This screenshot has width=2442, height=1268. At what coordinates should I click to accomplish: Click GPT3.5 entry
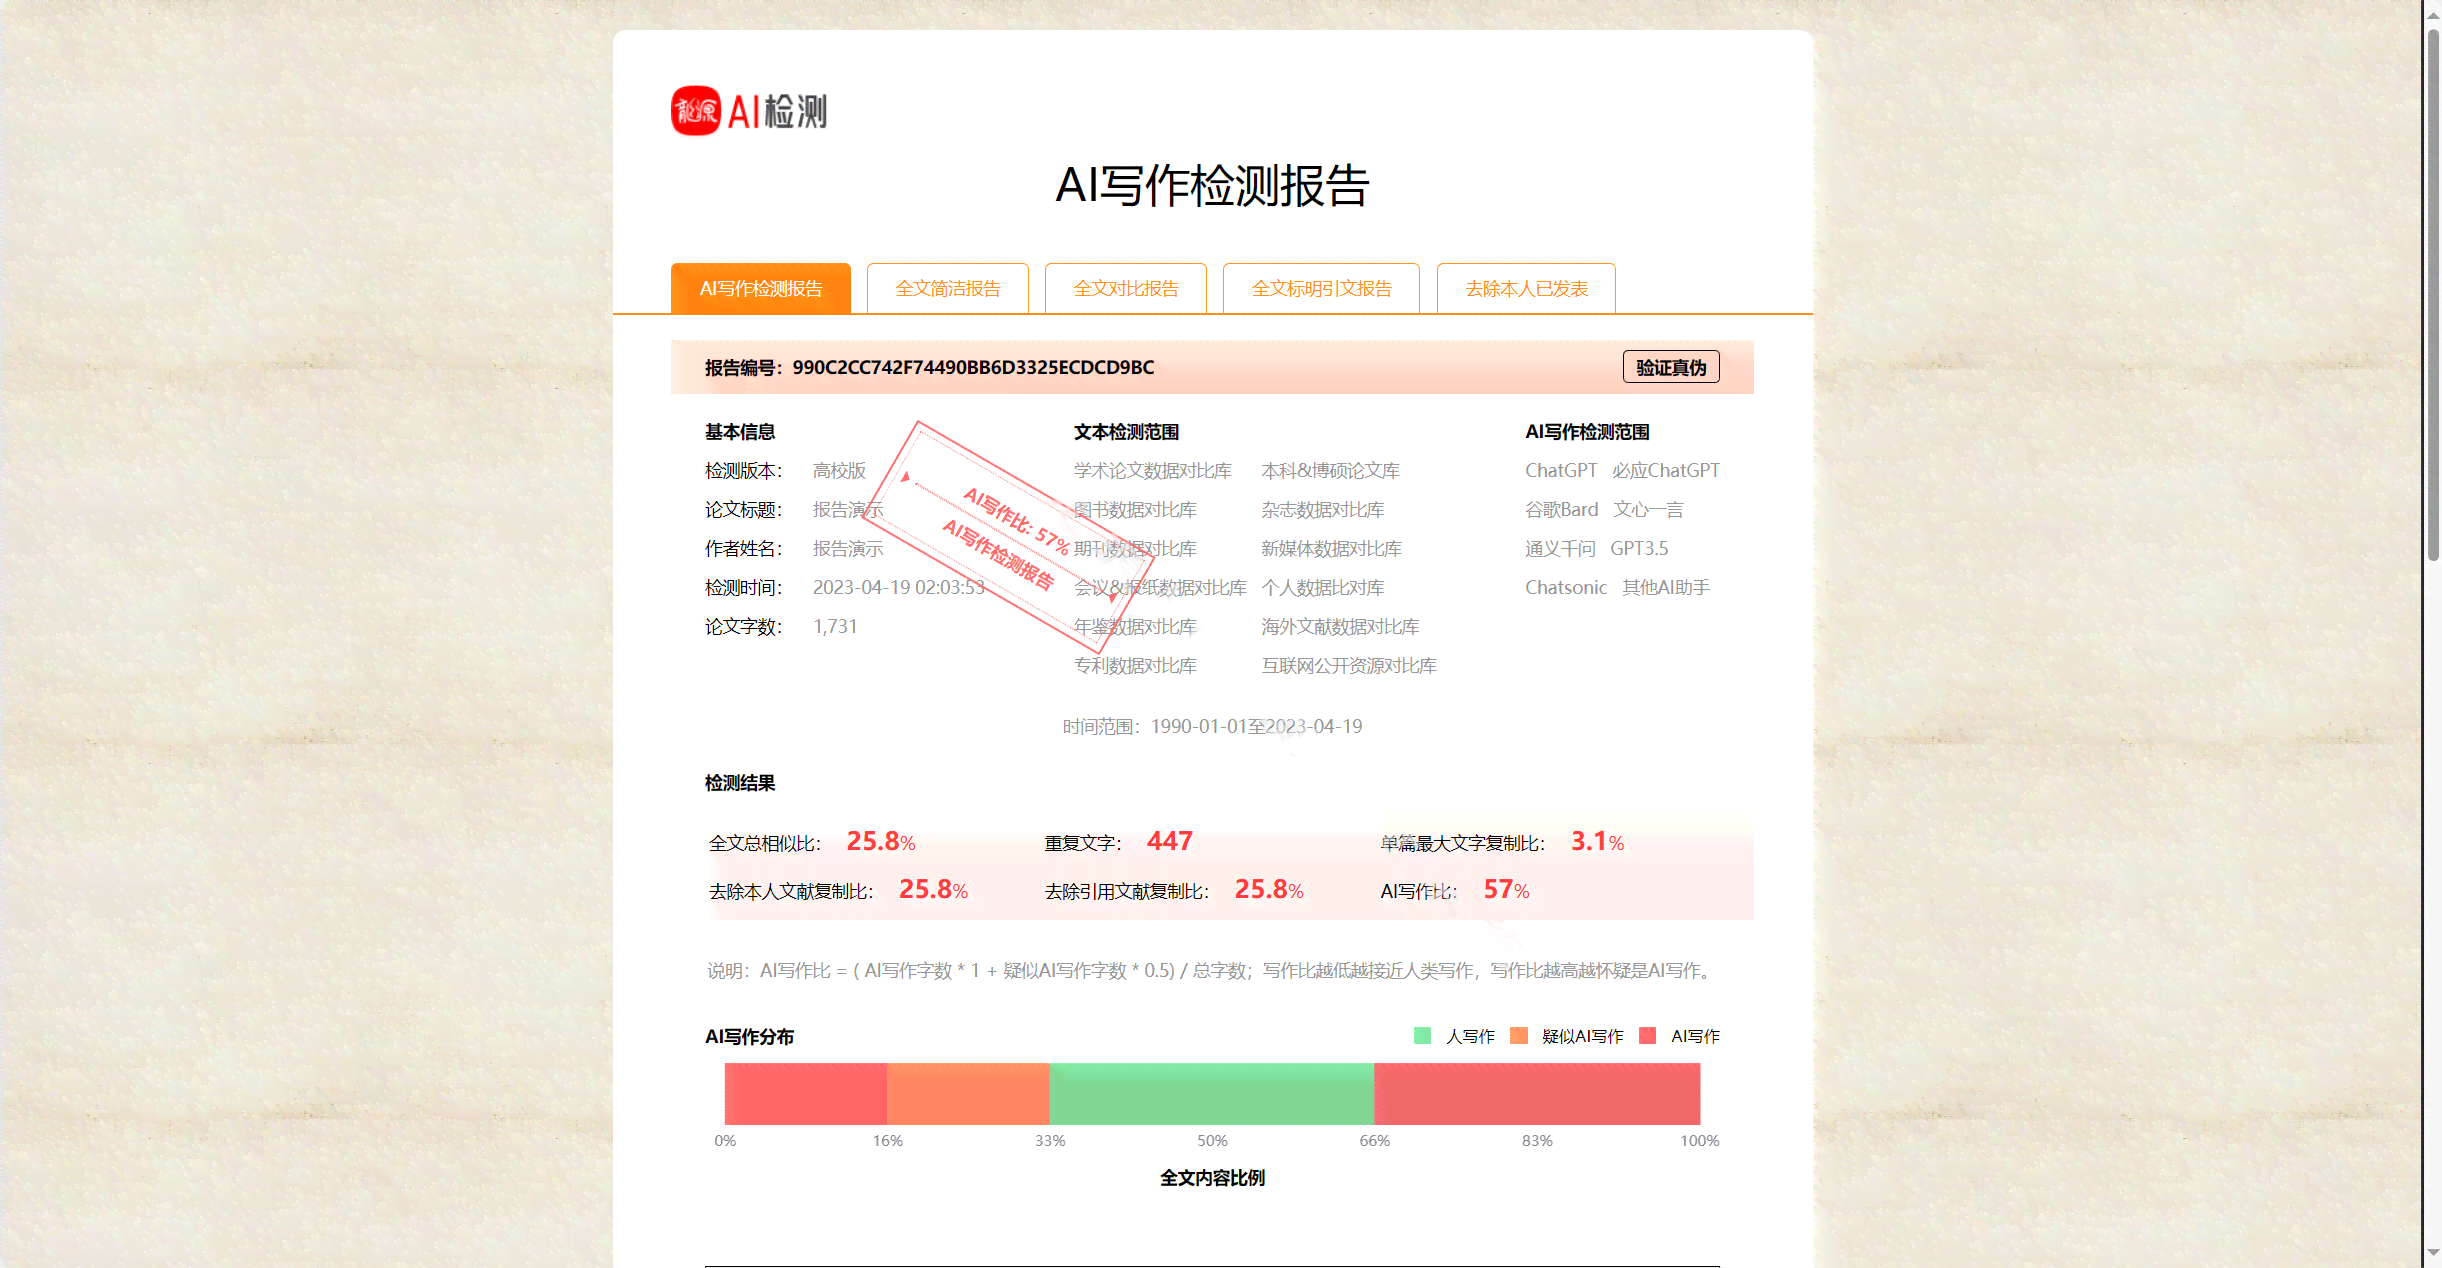[1639, 549]
